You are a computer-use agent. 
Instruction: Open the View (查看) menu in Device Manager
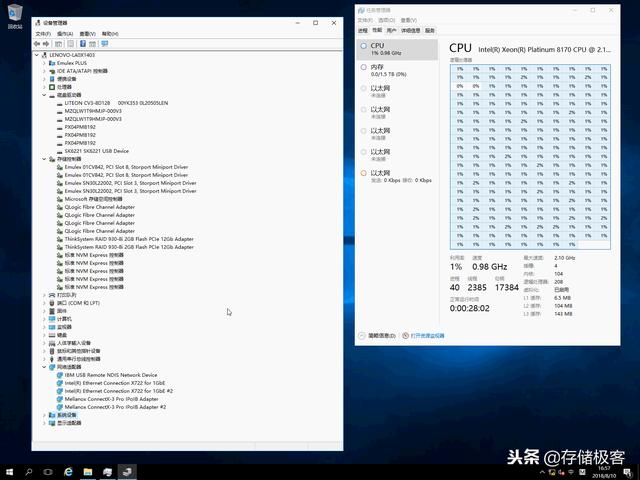[x=87, y=33]
